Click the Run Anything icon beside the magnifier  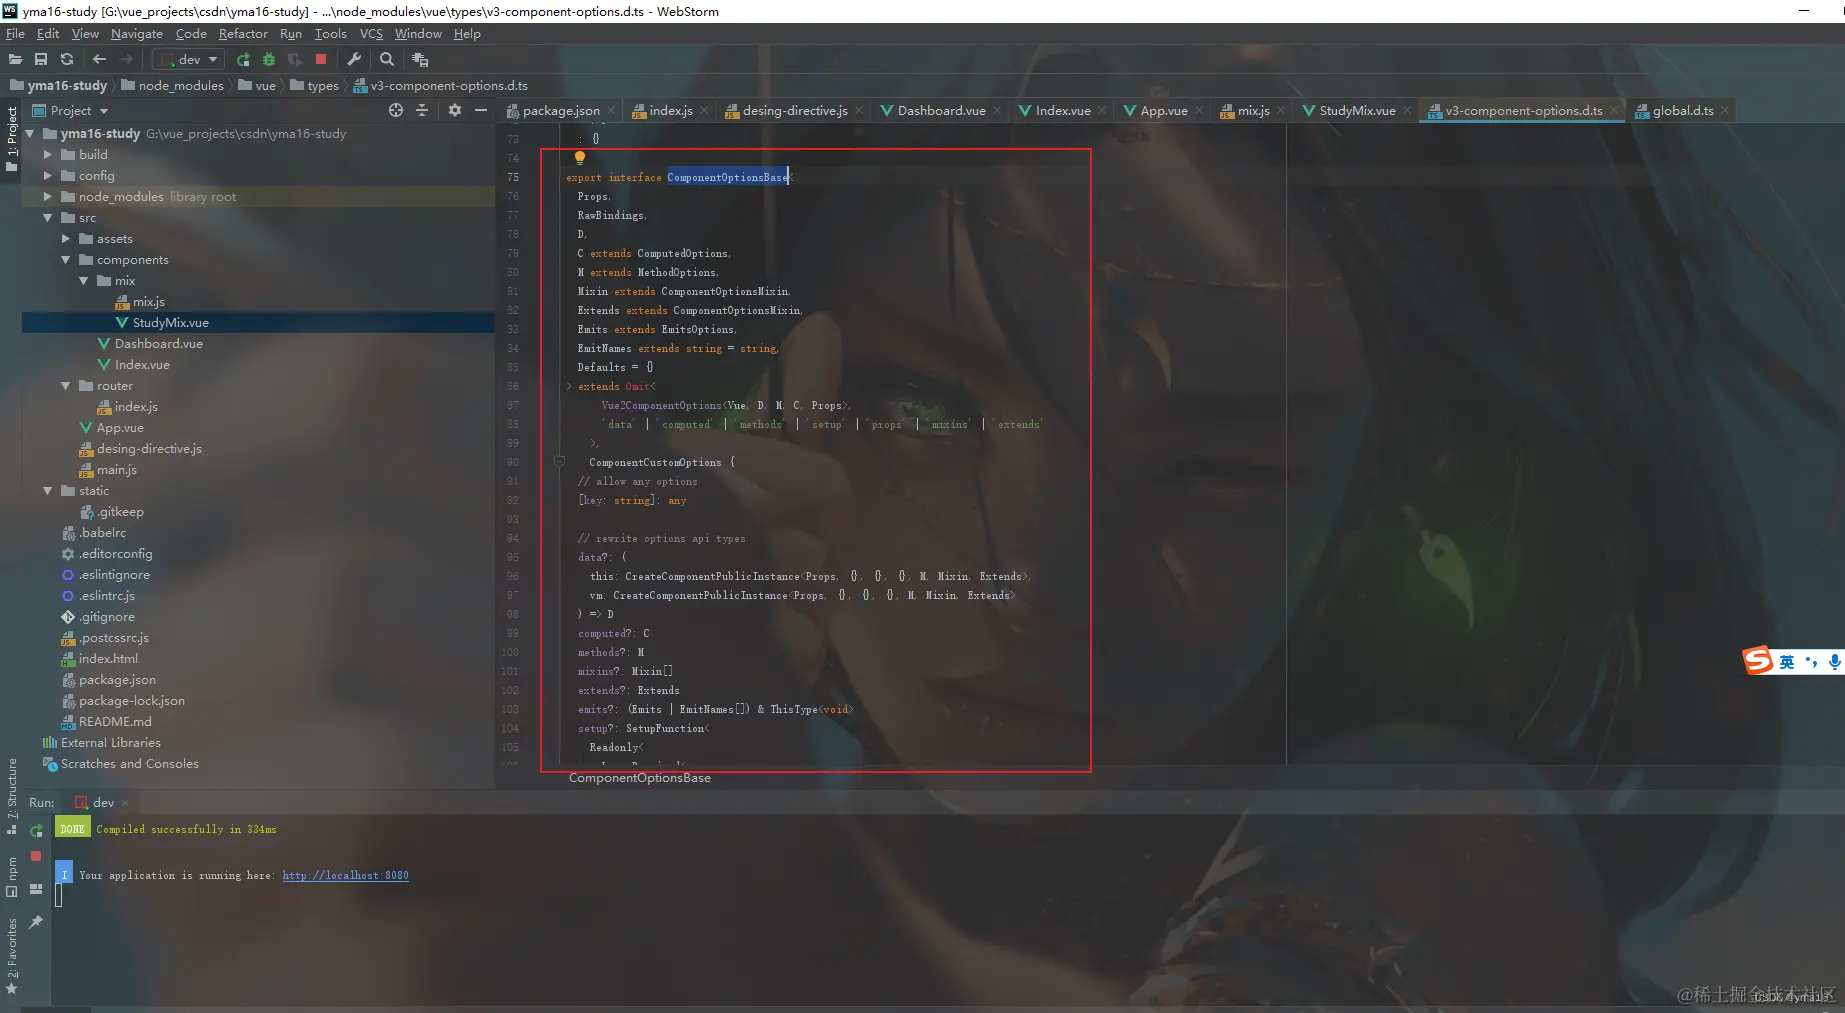(x=420, y=59)
